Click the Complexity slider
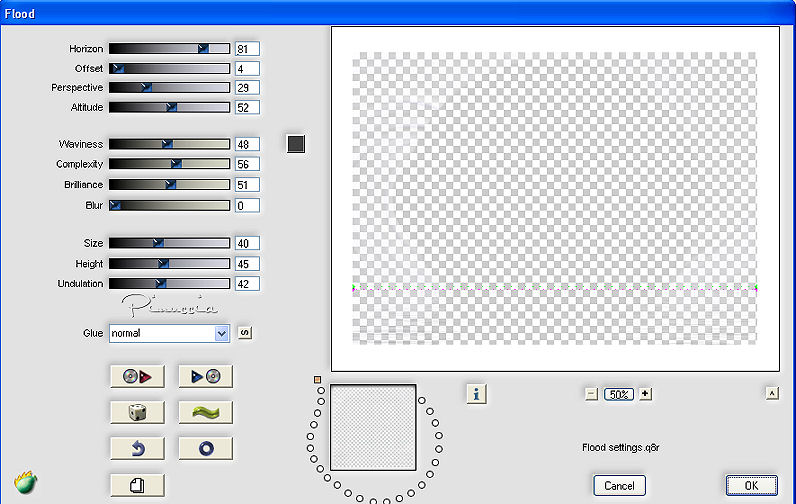This screenshot has height=504, width=796. (170, 164)
